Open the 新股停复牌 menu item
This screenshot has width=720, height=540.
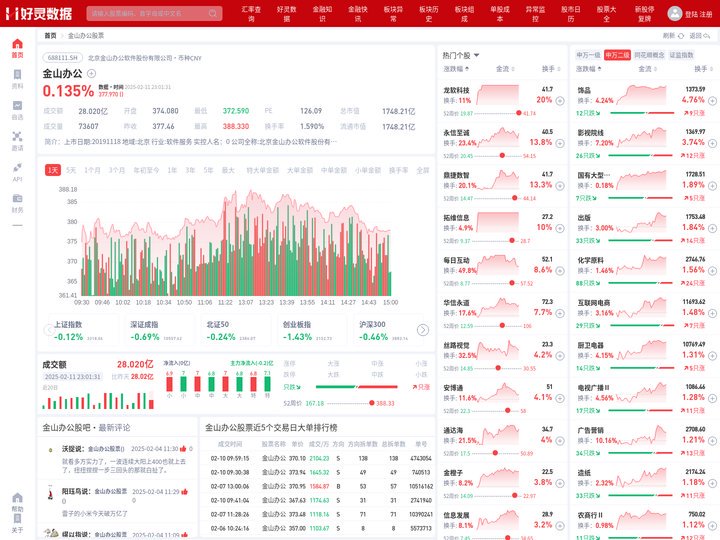[x=645, y=14]
